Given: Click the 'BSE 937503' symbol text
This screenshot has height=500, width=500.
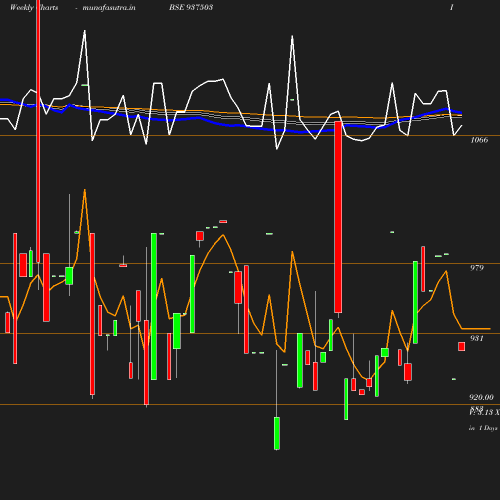Looking at the screenshot, I should coord(191,7).
